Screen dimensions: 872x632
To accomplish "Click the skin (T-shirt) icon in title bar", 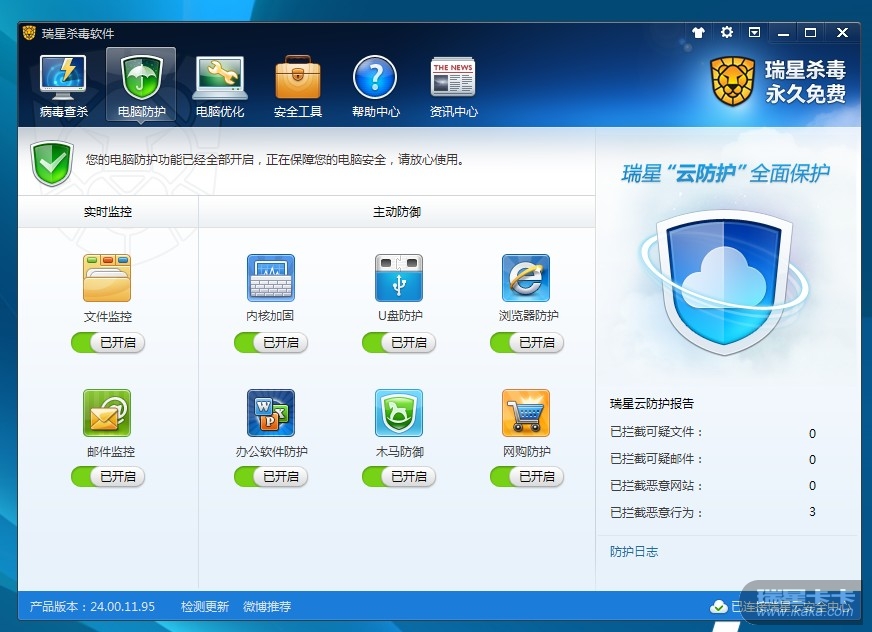I will point(698,32).
